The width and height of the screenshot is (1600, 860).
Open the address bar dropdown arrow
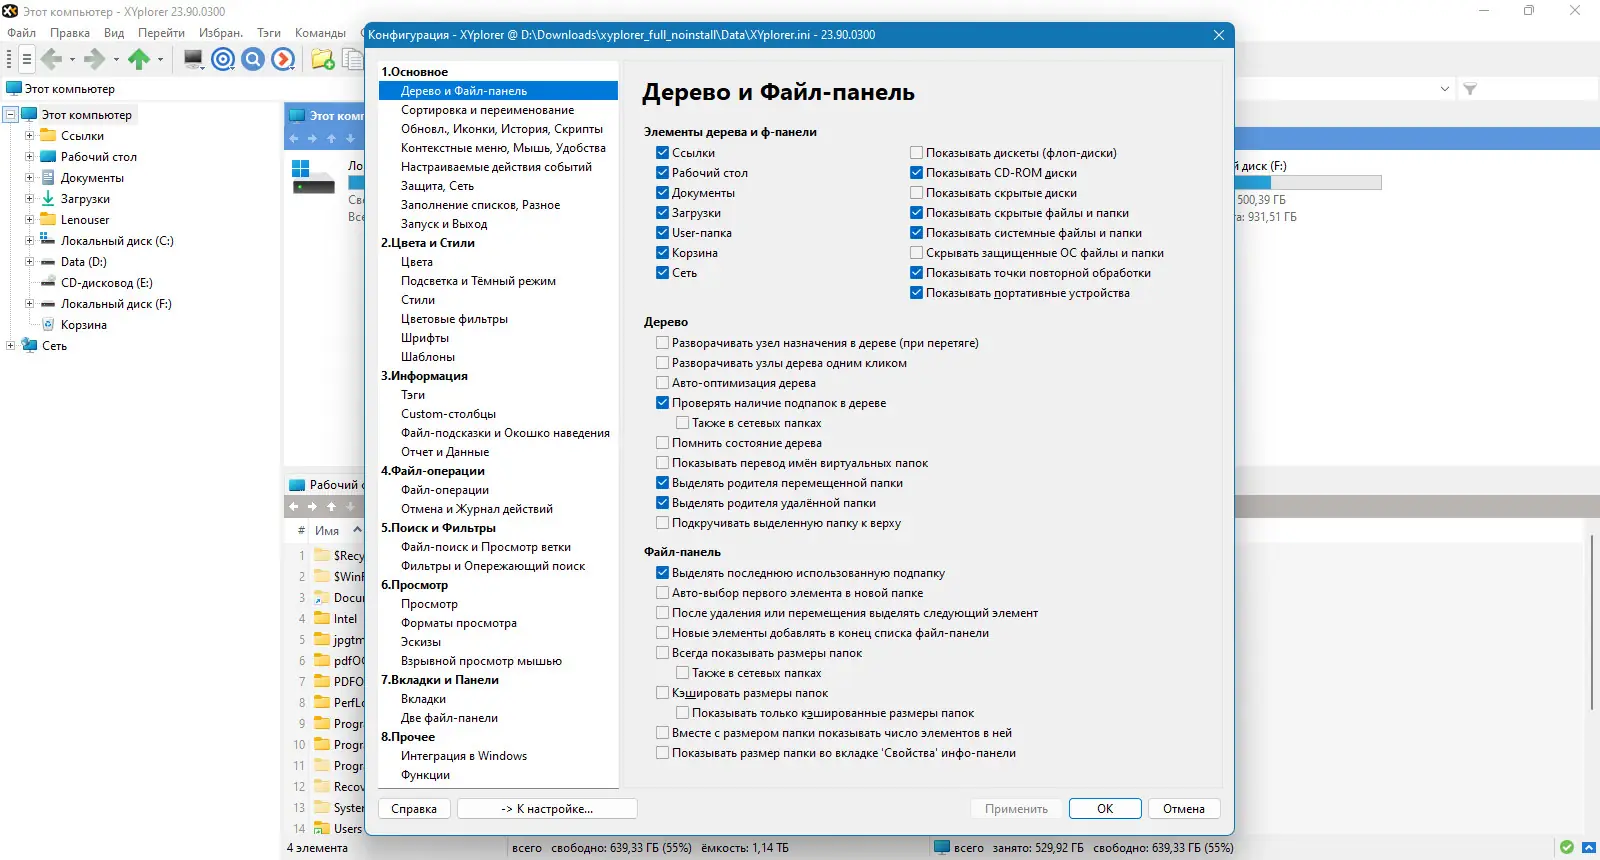coord(1445,89)
